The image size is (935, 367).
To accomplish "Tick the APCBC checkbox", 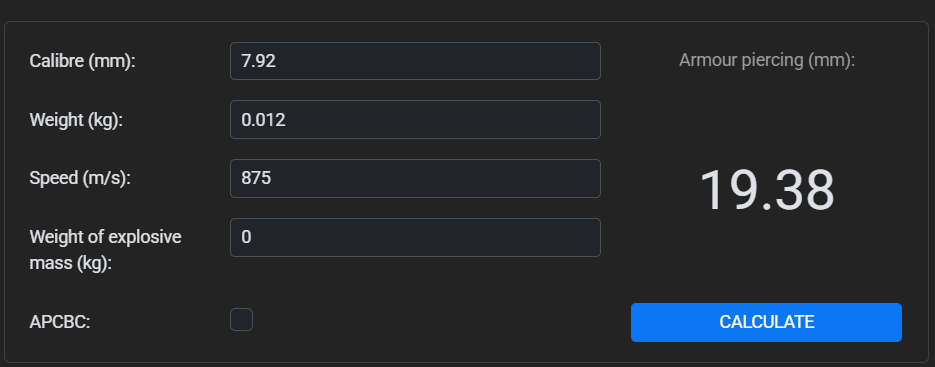I will coord(242,319).
